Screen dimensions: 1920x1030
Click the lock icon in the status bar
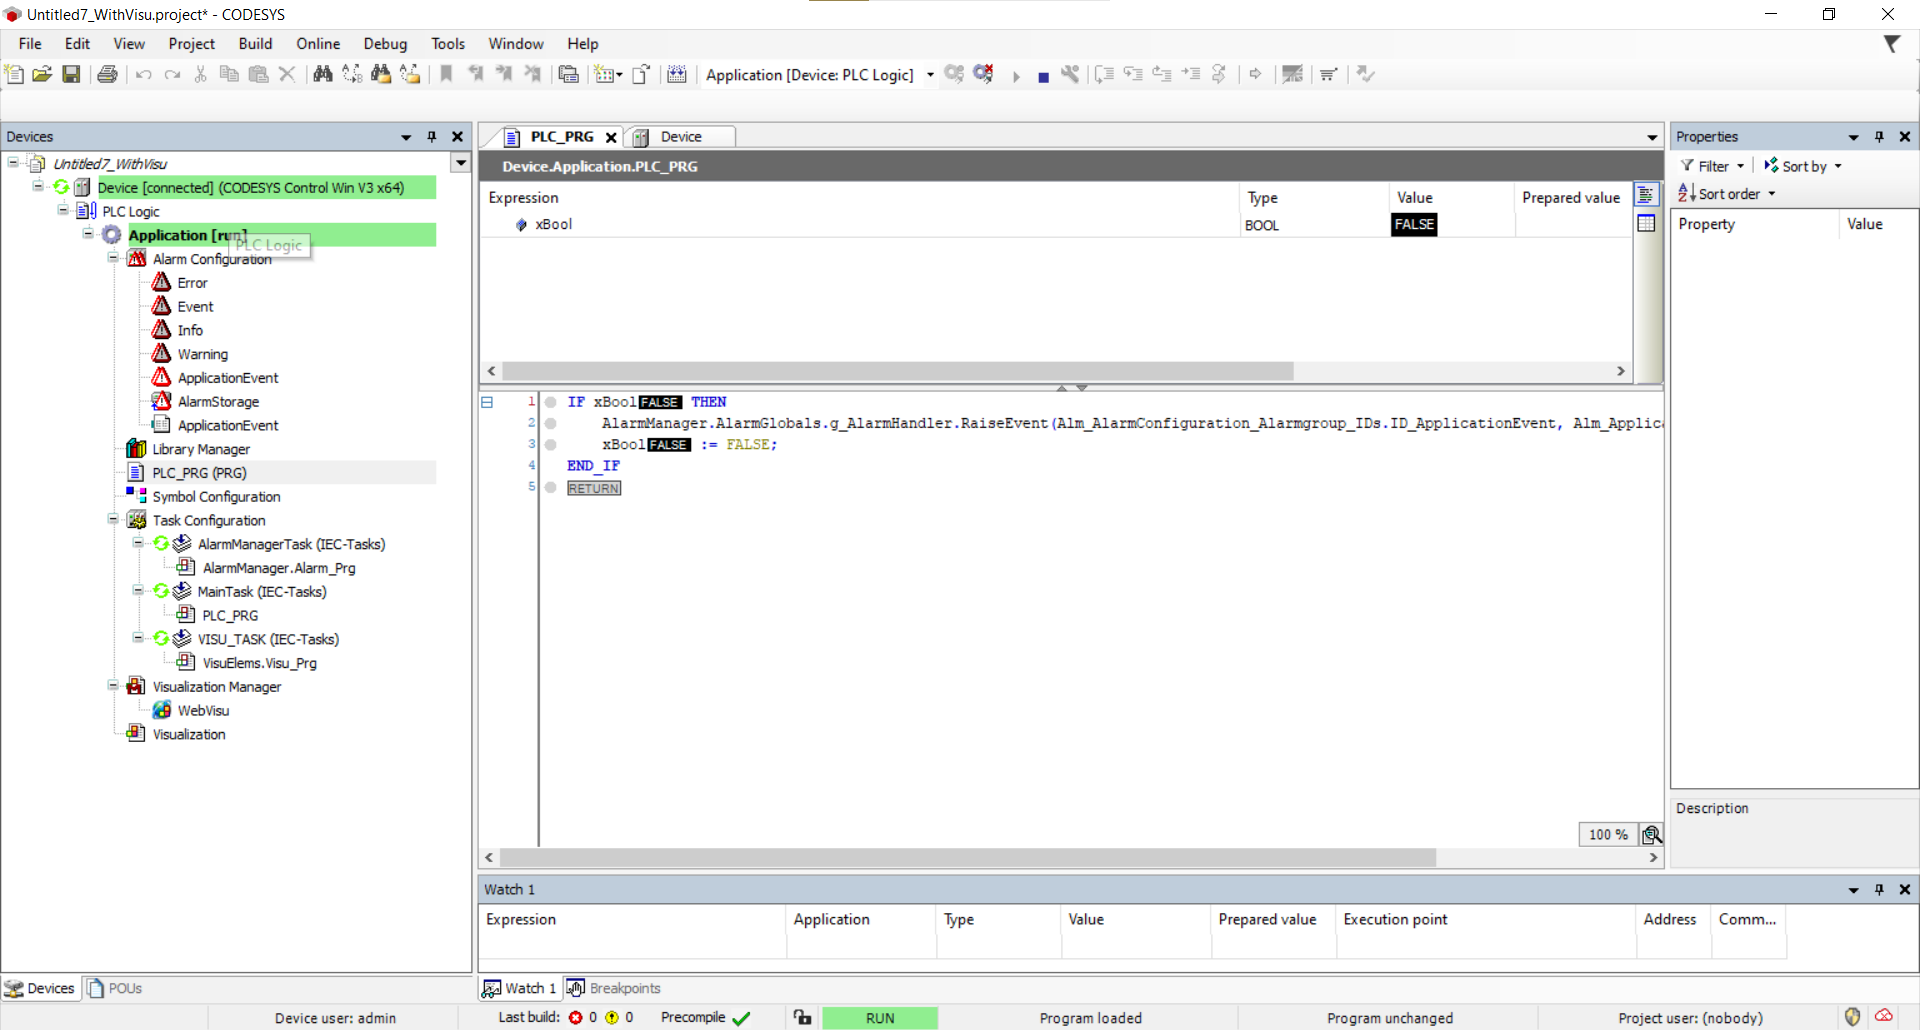click(803, 1017)
